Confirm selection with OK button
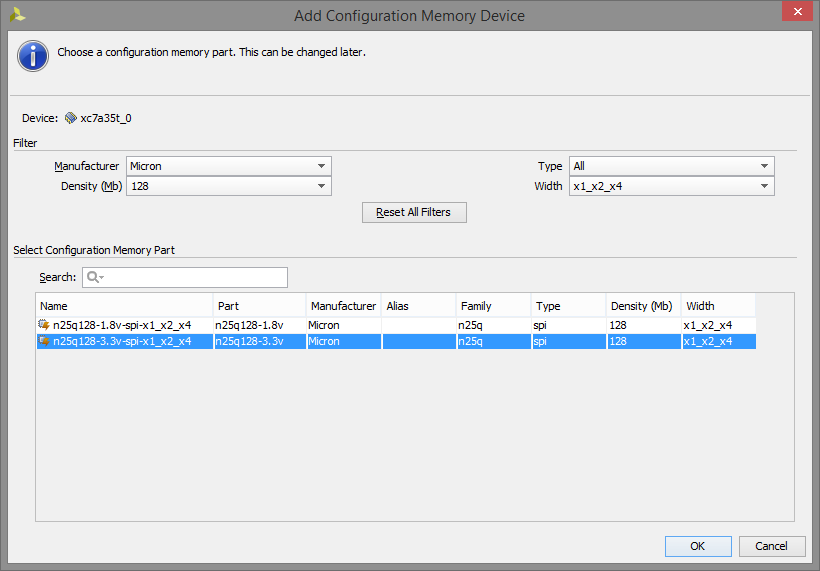820x571 pixels. (x=698, y=546)
